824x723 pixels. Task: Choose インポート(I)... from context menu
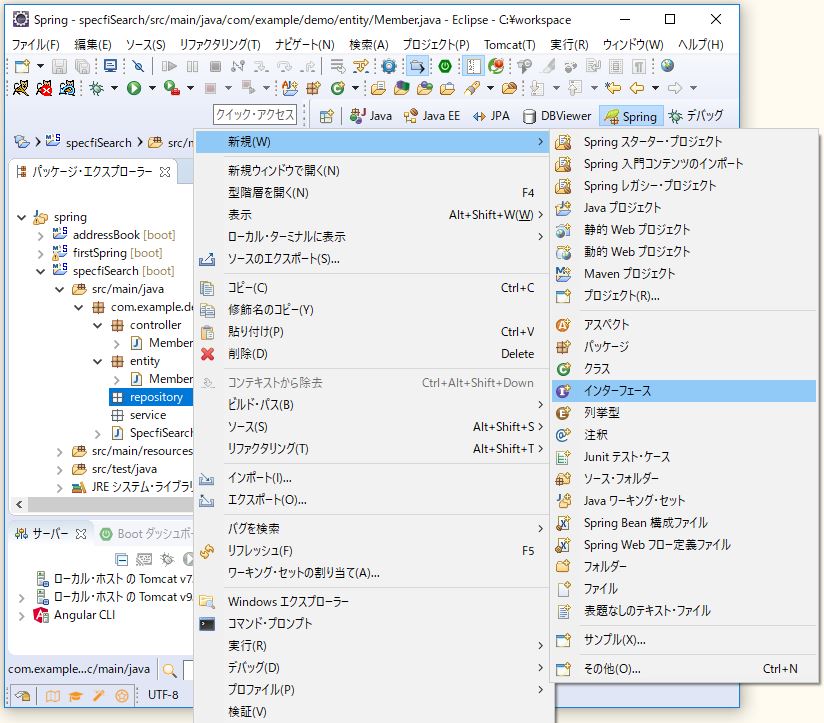(x=372, y=478)
